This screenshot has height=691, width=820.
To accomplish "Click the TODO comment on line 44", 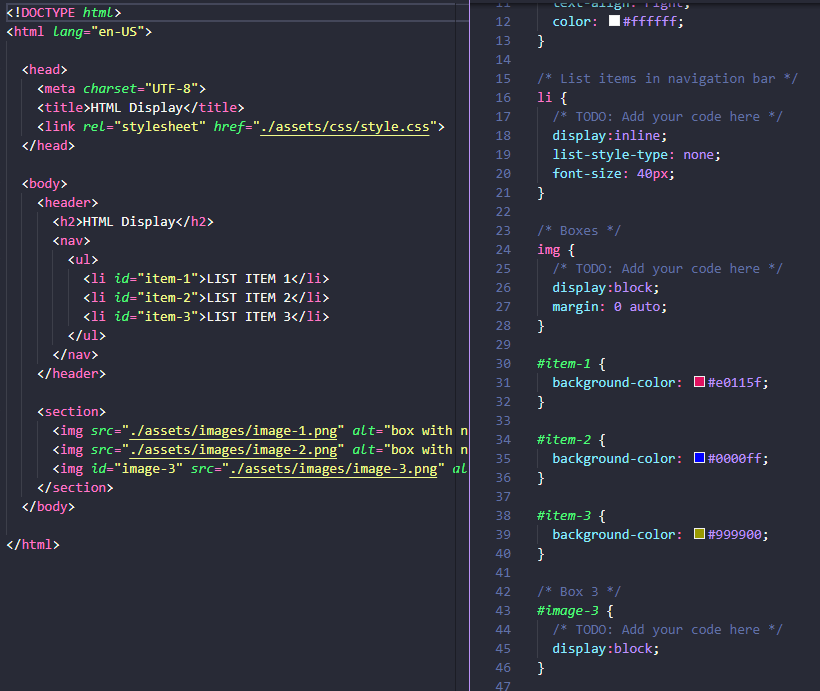I will click(x=667, y=630).
